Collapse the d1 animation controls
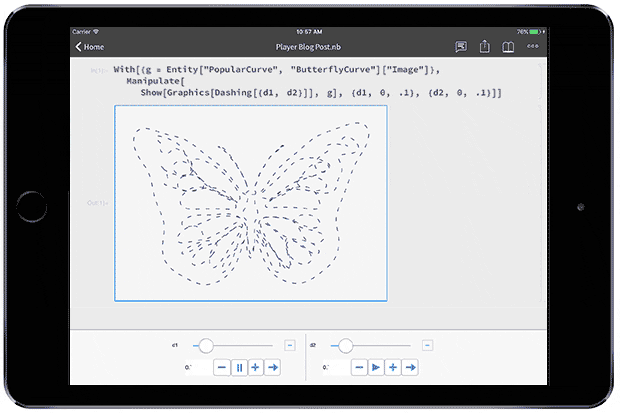This screenshot has width=620, height=413. point(289,345)
